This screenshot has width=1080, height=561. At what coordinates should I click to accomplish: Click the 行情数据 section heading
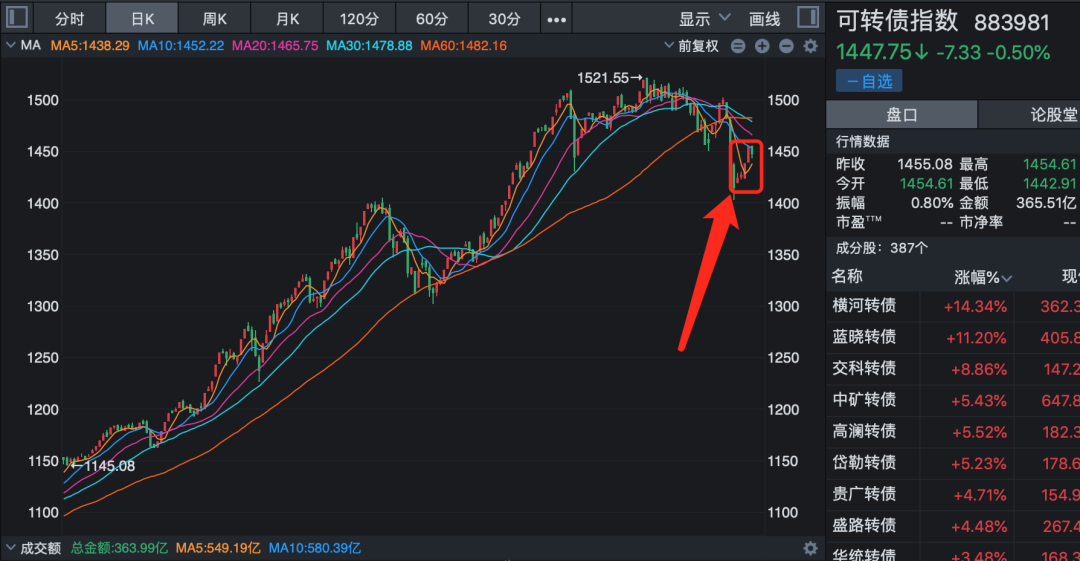862,142
